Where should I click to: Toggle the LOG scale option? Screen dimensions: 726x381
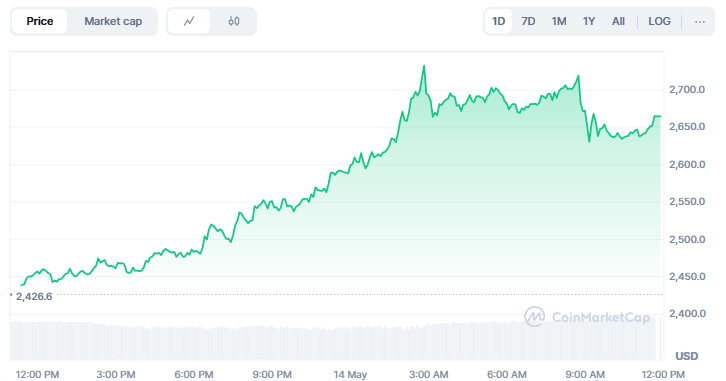pos(659,21)
